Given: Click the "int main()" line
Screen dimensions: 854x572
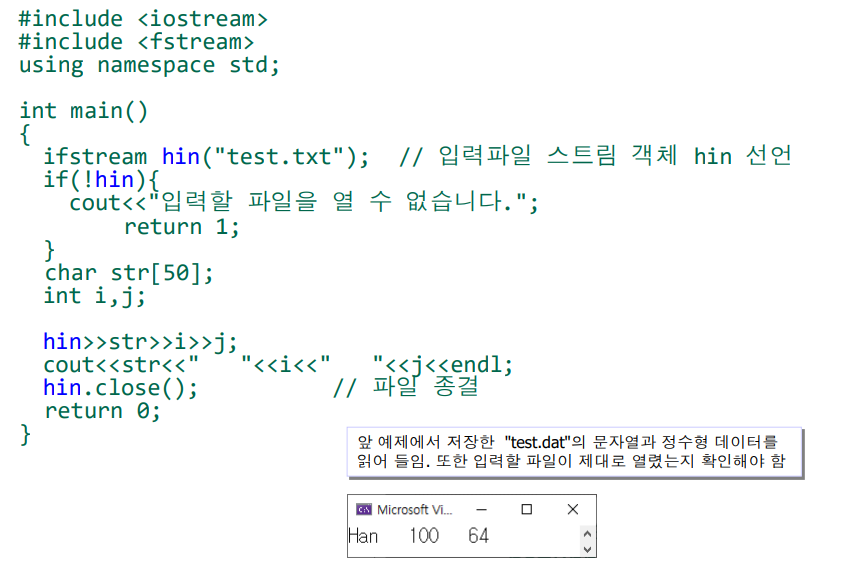Looking at the screenshot, I should click(x=83, y=111).
